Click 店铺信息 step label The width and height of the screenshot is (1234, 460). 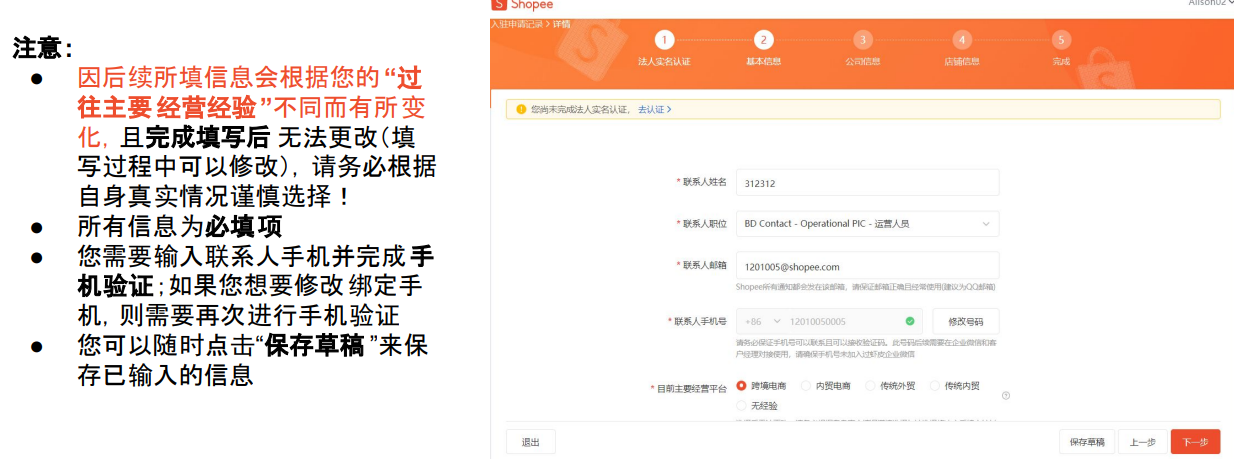pyautogui.click(x=962, y=62)
